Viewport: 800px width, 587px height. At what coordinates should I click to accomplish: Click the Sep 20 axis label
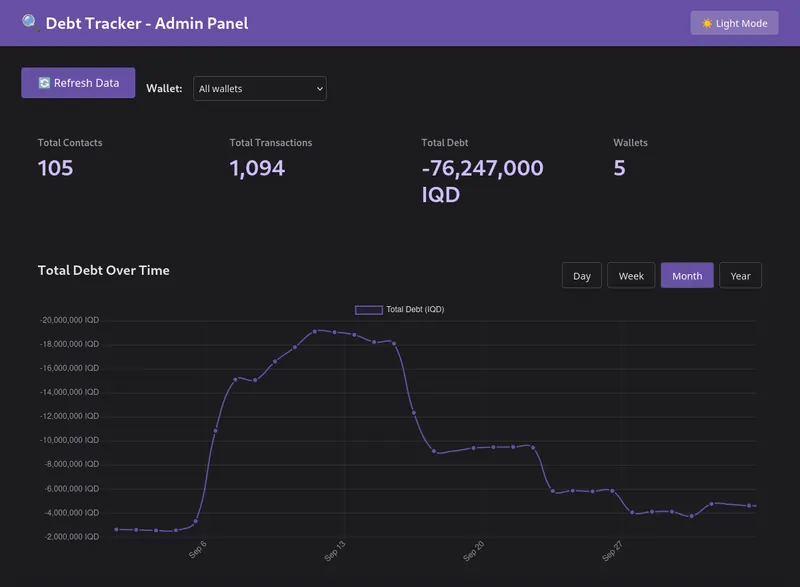473,551
